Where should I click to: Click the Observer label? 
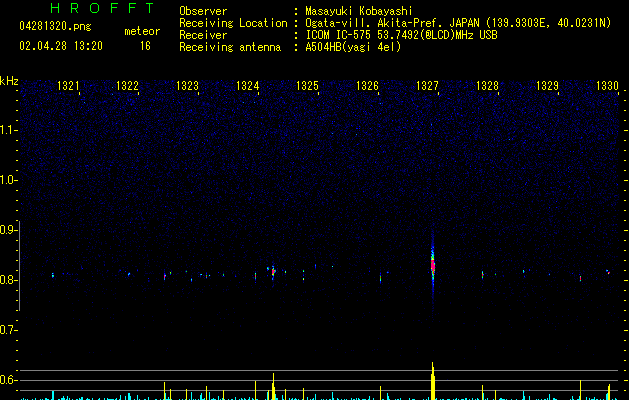pos(203,11)
